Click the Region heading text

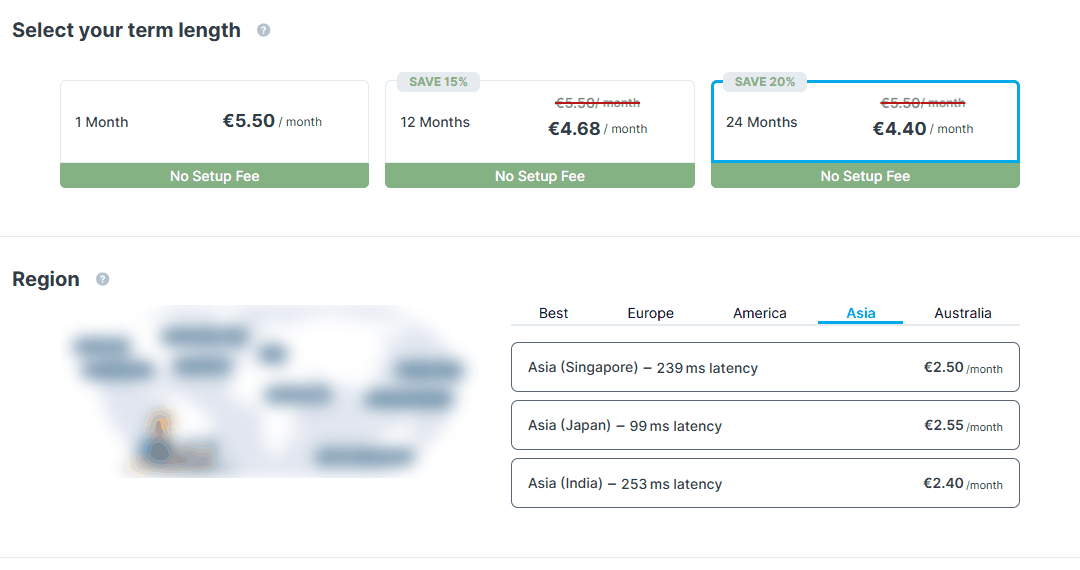pyautogui.click(x=46, y=279)
